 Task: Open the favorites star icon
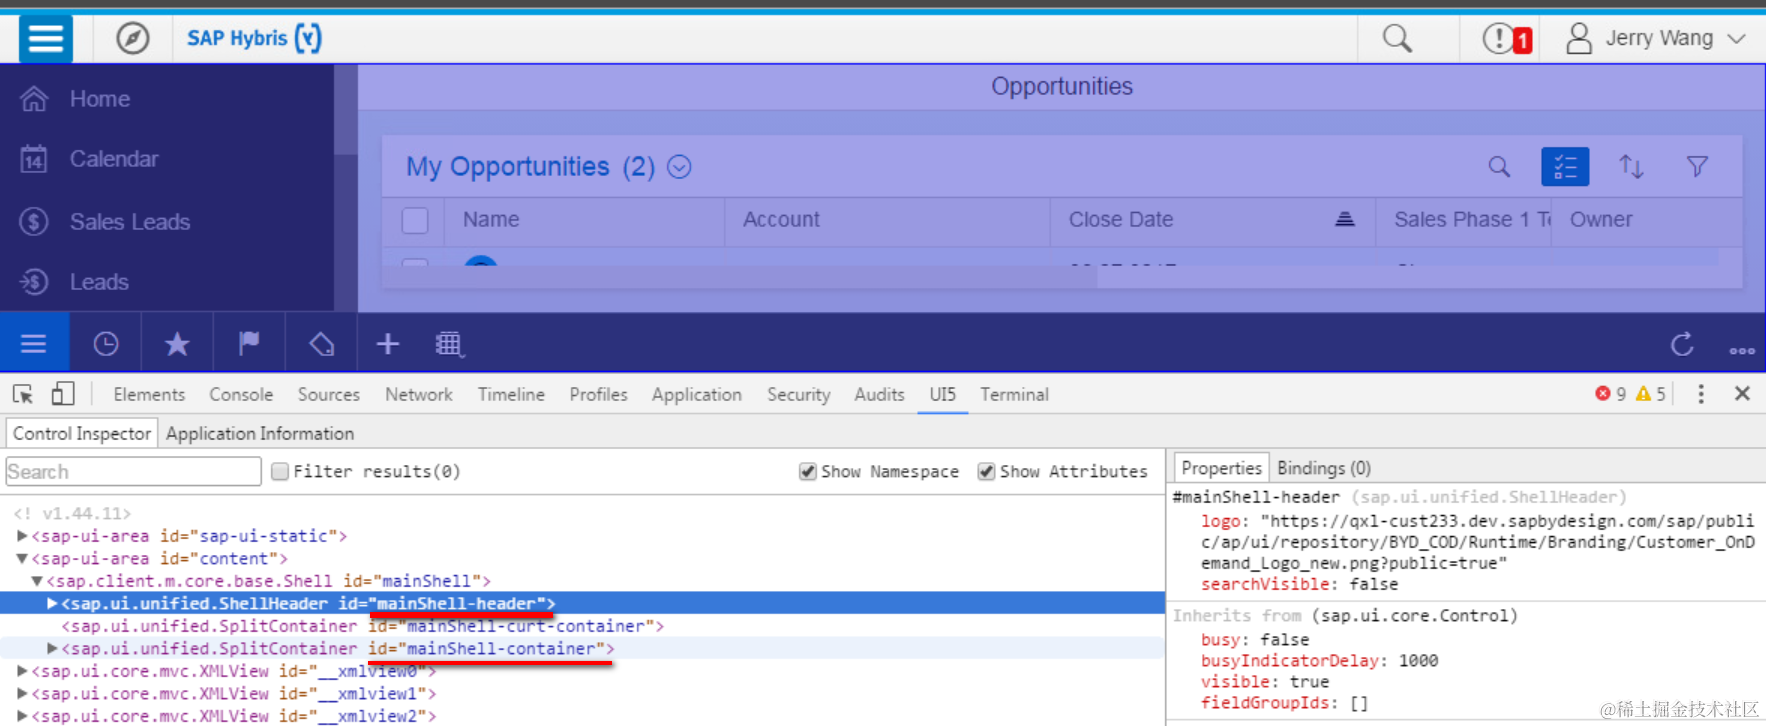(x=177, y=344)
